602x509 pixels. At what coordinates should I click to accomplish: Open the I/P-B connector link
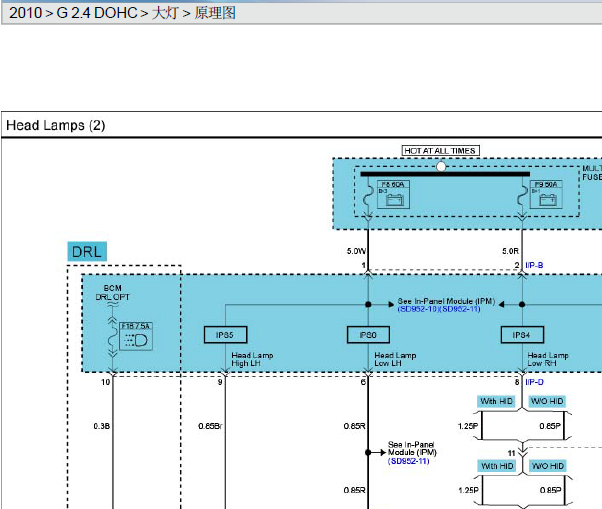click(x=534, y=265)
